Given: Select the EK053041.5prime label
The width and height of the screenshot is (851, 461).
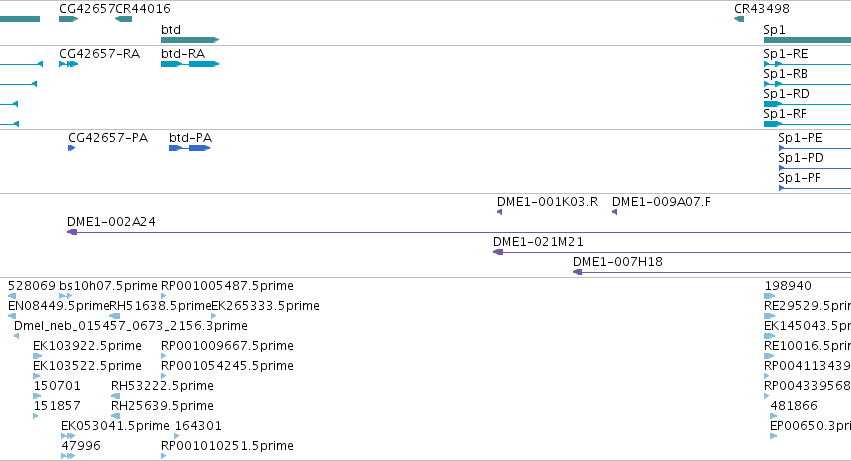Looking at the screenshot, I should click(x=115, y=426).
